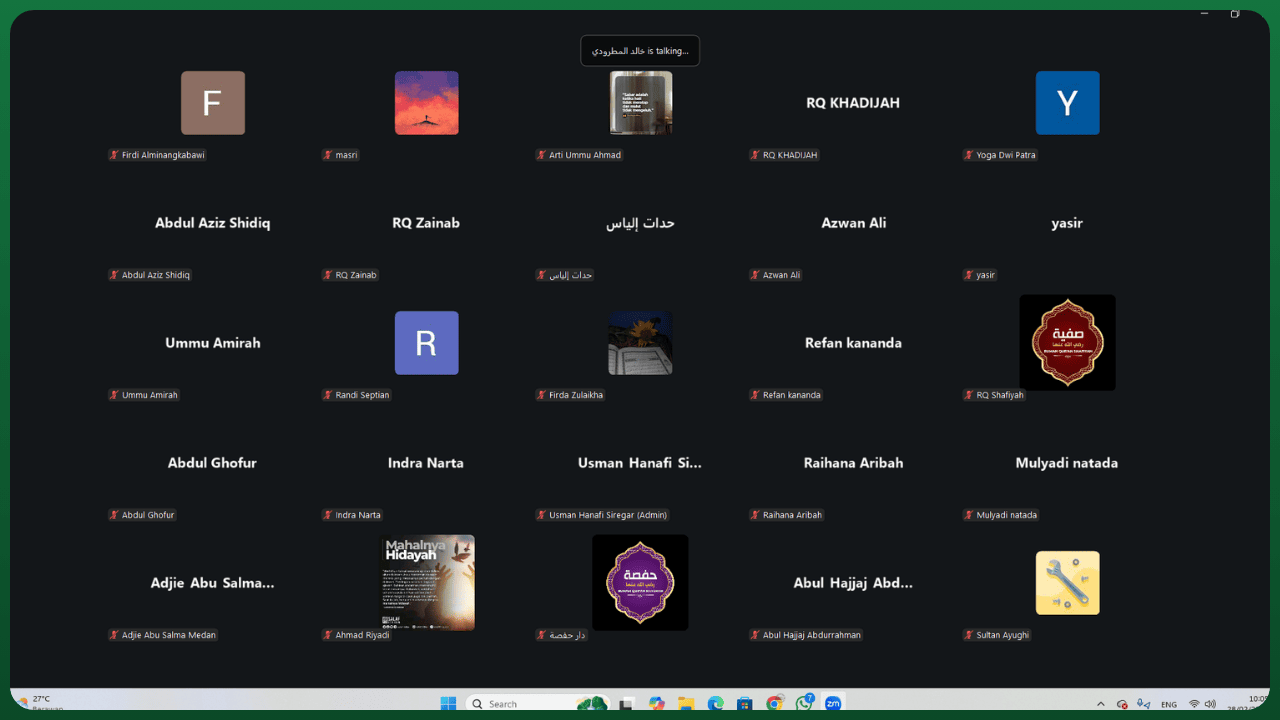The image size is (1280, 720).
Task: Click the "is talking" speaker notification
Action: (640, 51)
